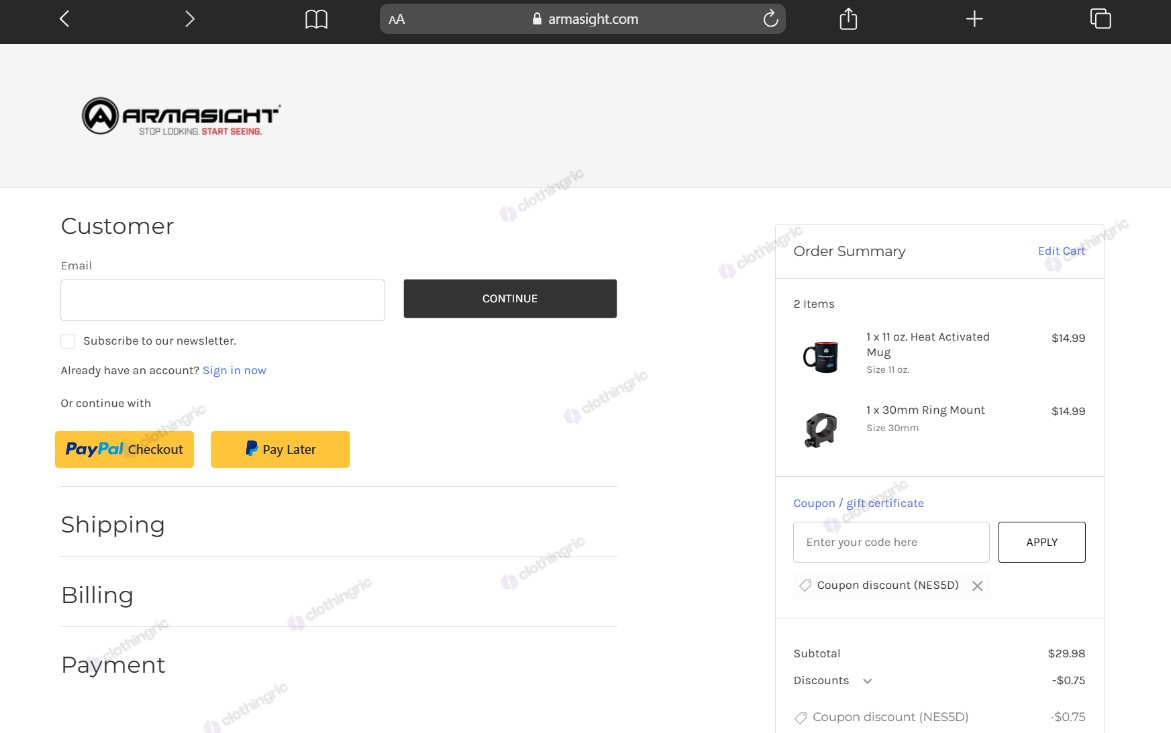The width and height of the screenshot is (1171, 733).
Task: Click the 1 x 30mm Ring Mount text
Action: pos(925,410)
